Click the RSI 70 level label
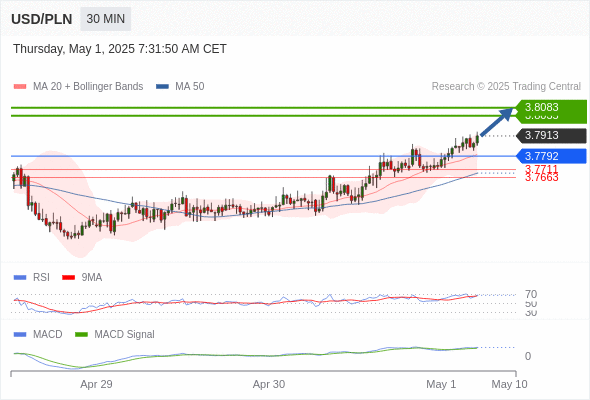Screen dimensions: 590x400 coord(531,294)
